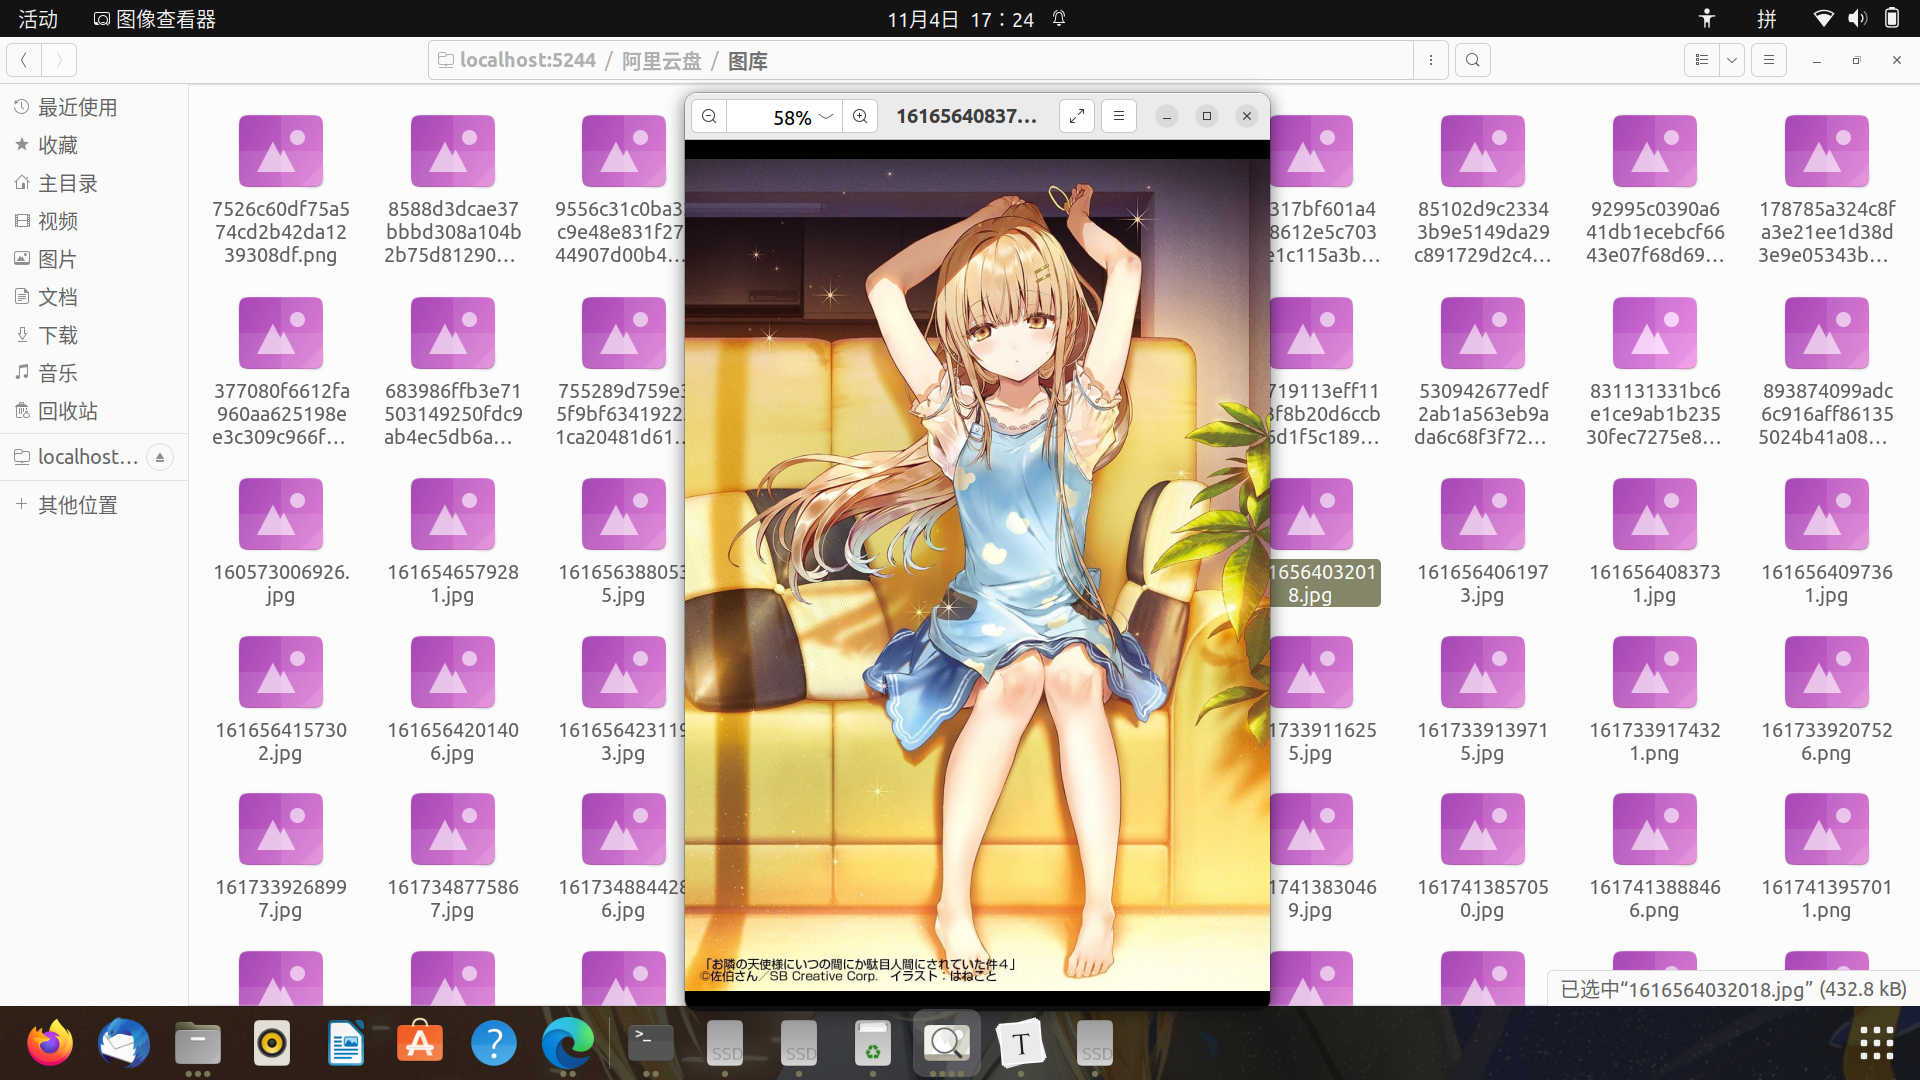Launch Firefox from the dock
This screenshot has height=1080, width=1920.
pos(50,1043)
